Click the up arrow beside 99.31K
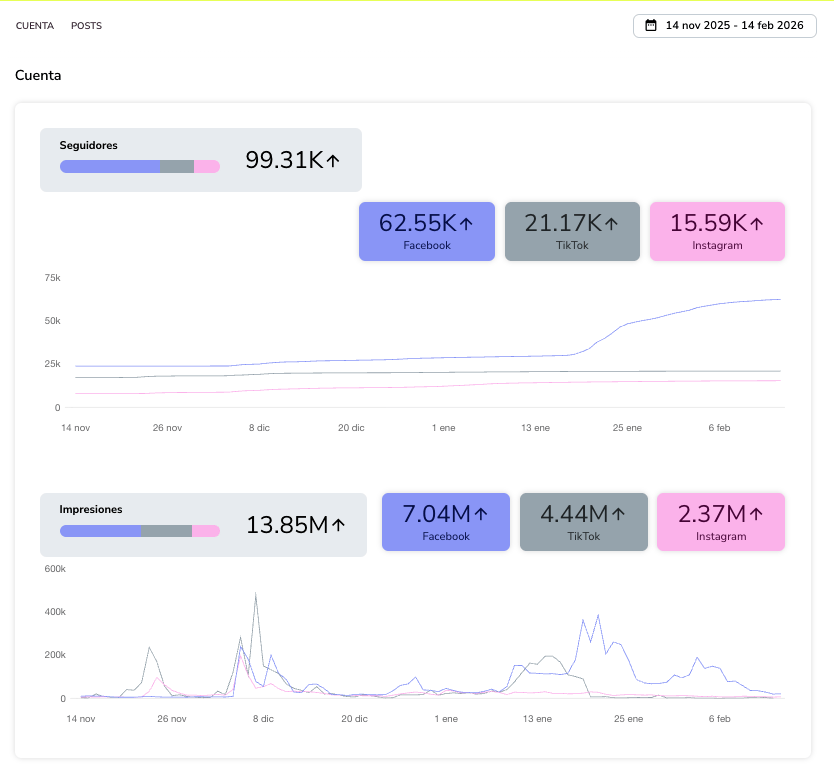 (333, 160)
